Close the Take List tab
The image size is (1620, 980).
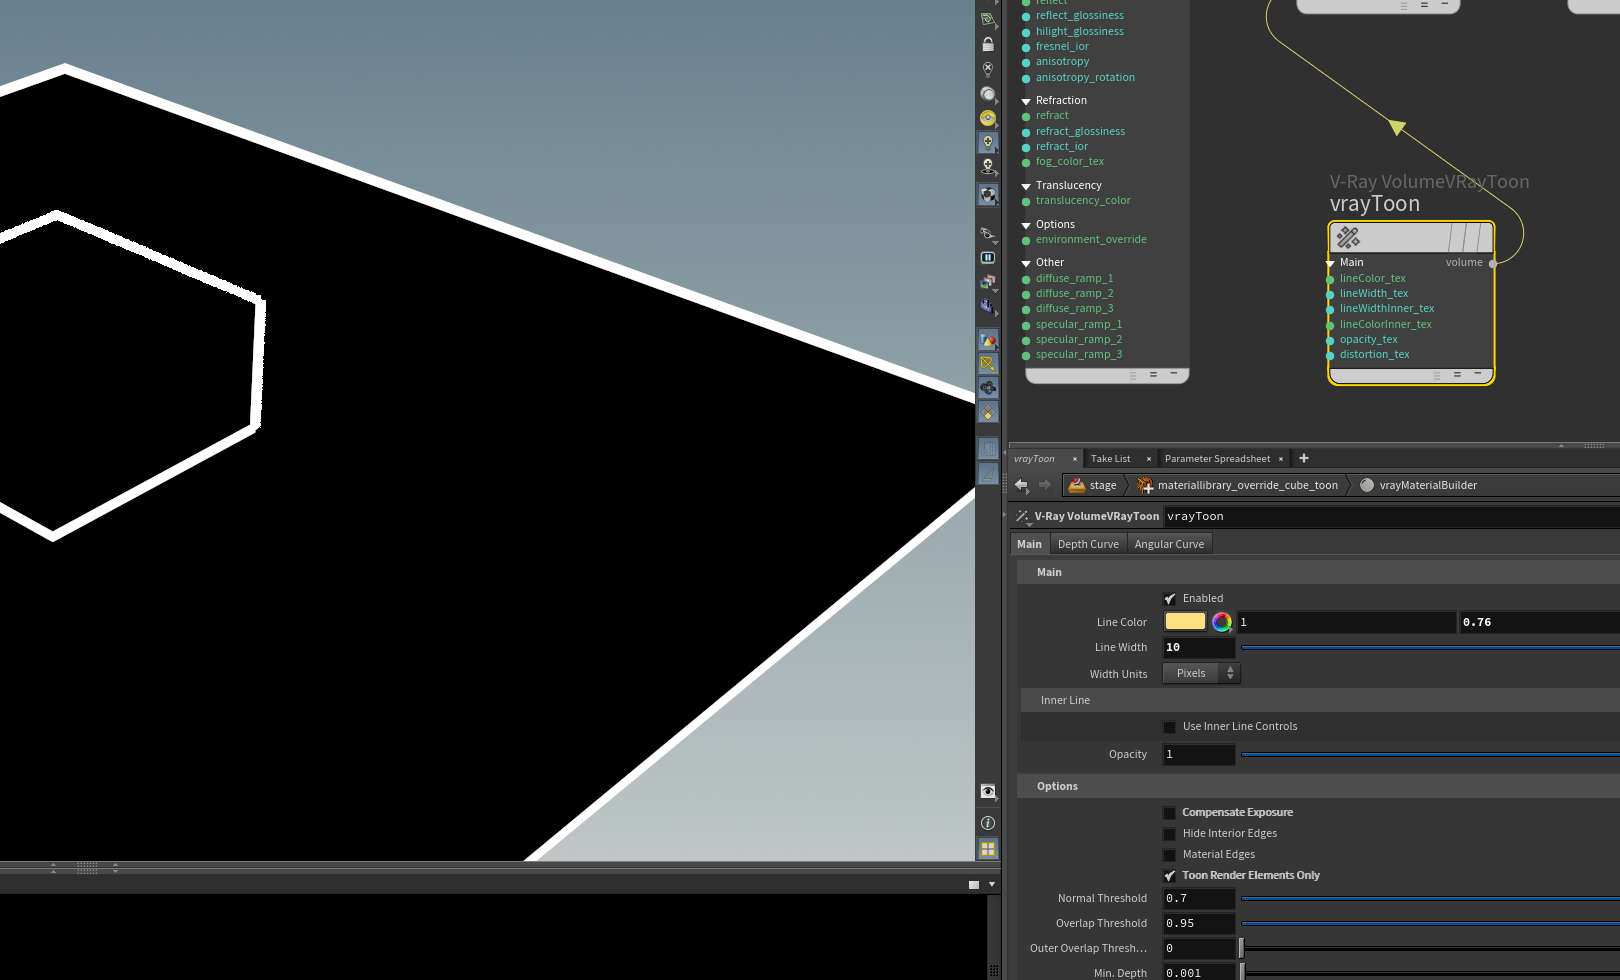[1149, 459]
